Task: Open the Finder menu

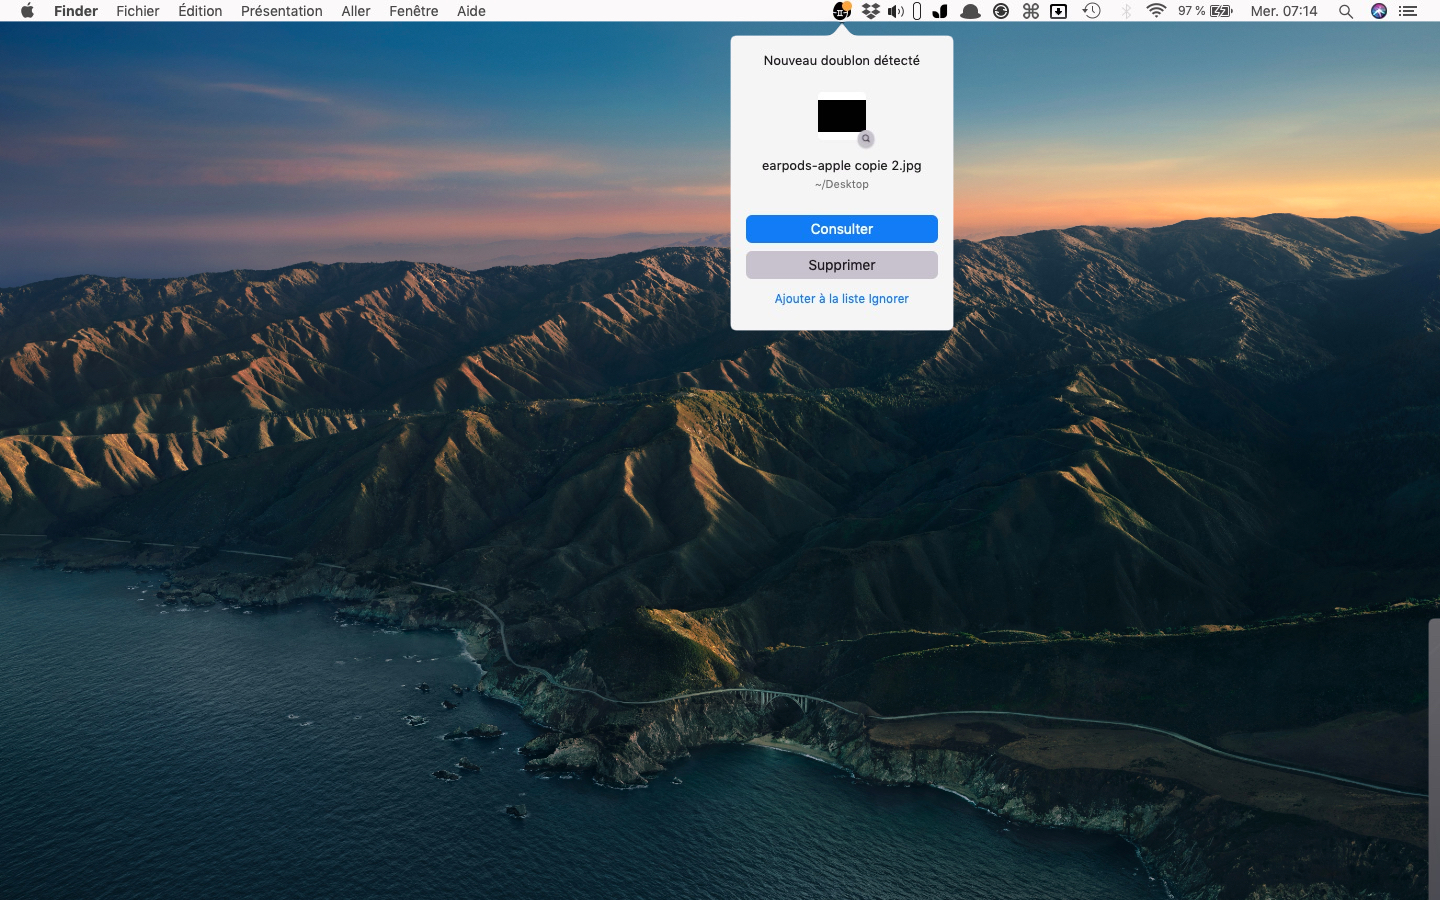Action: (x=76, y=11)
